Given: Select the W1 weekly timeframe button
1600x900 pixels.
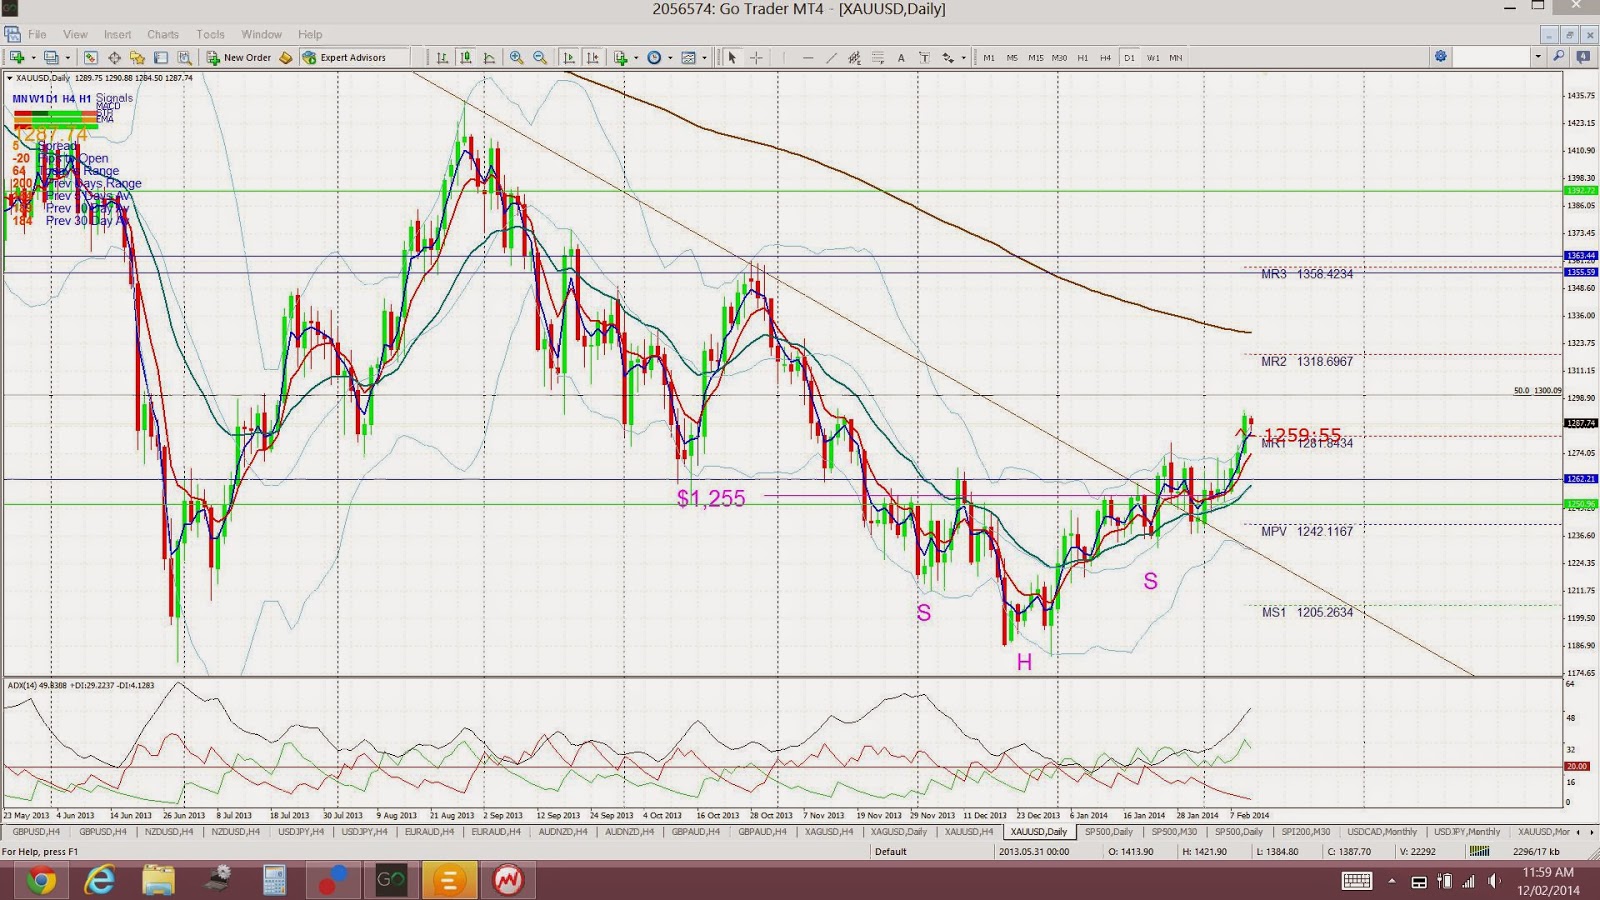Looking at the screenshot, I should pyautogui.click(x=1153, y=58).
